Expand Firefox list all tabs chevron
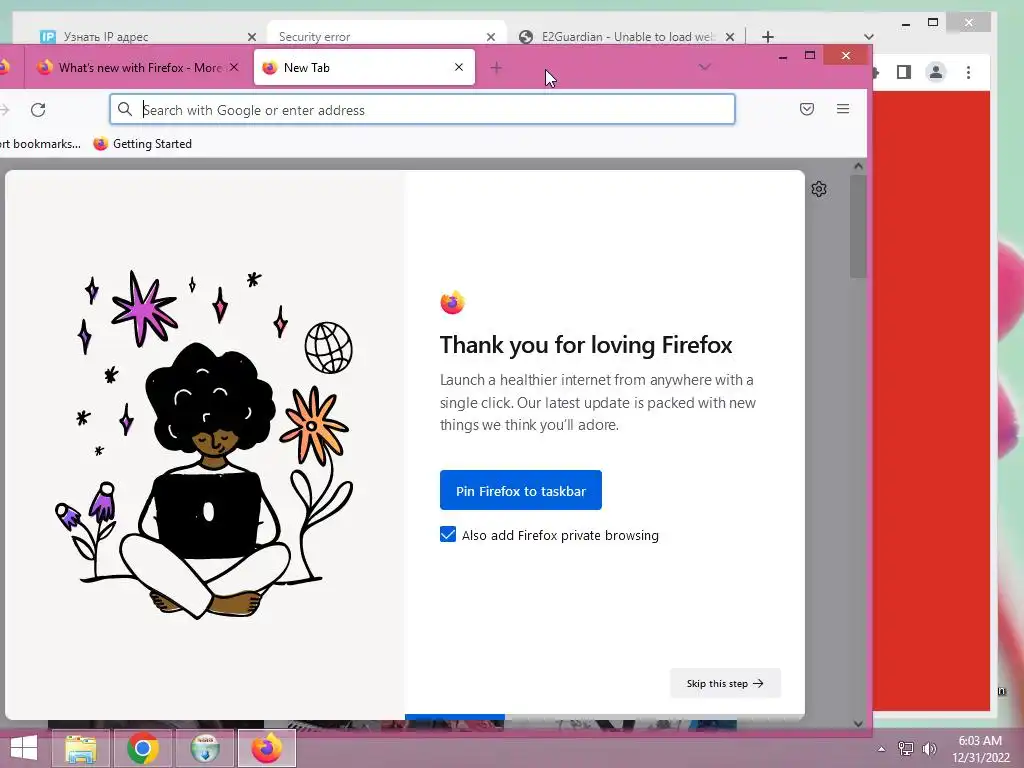 click(704, 67)
